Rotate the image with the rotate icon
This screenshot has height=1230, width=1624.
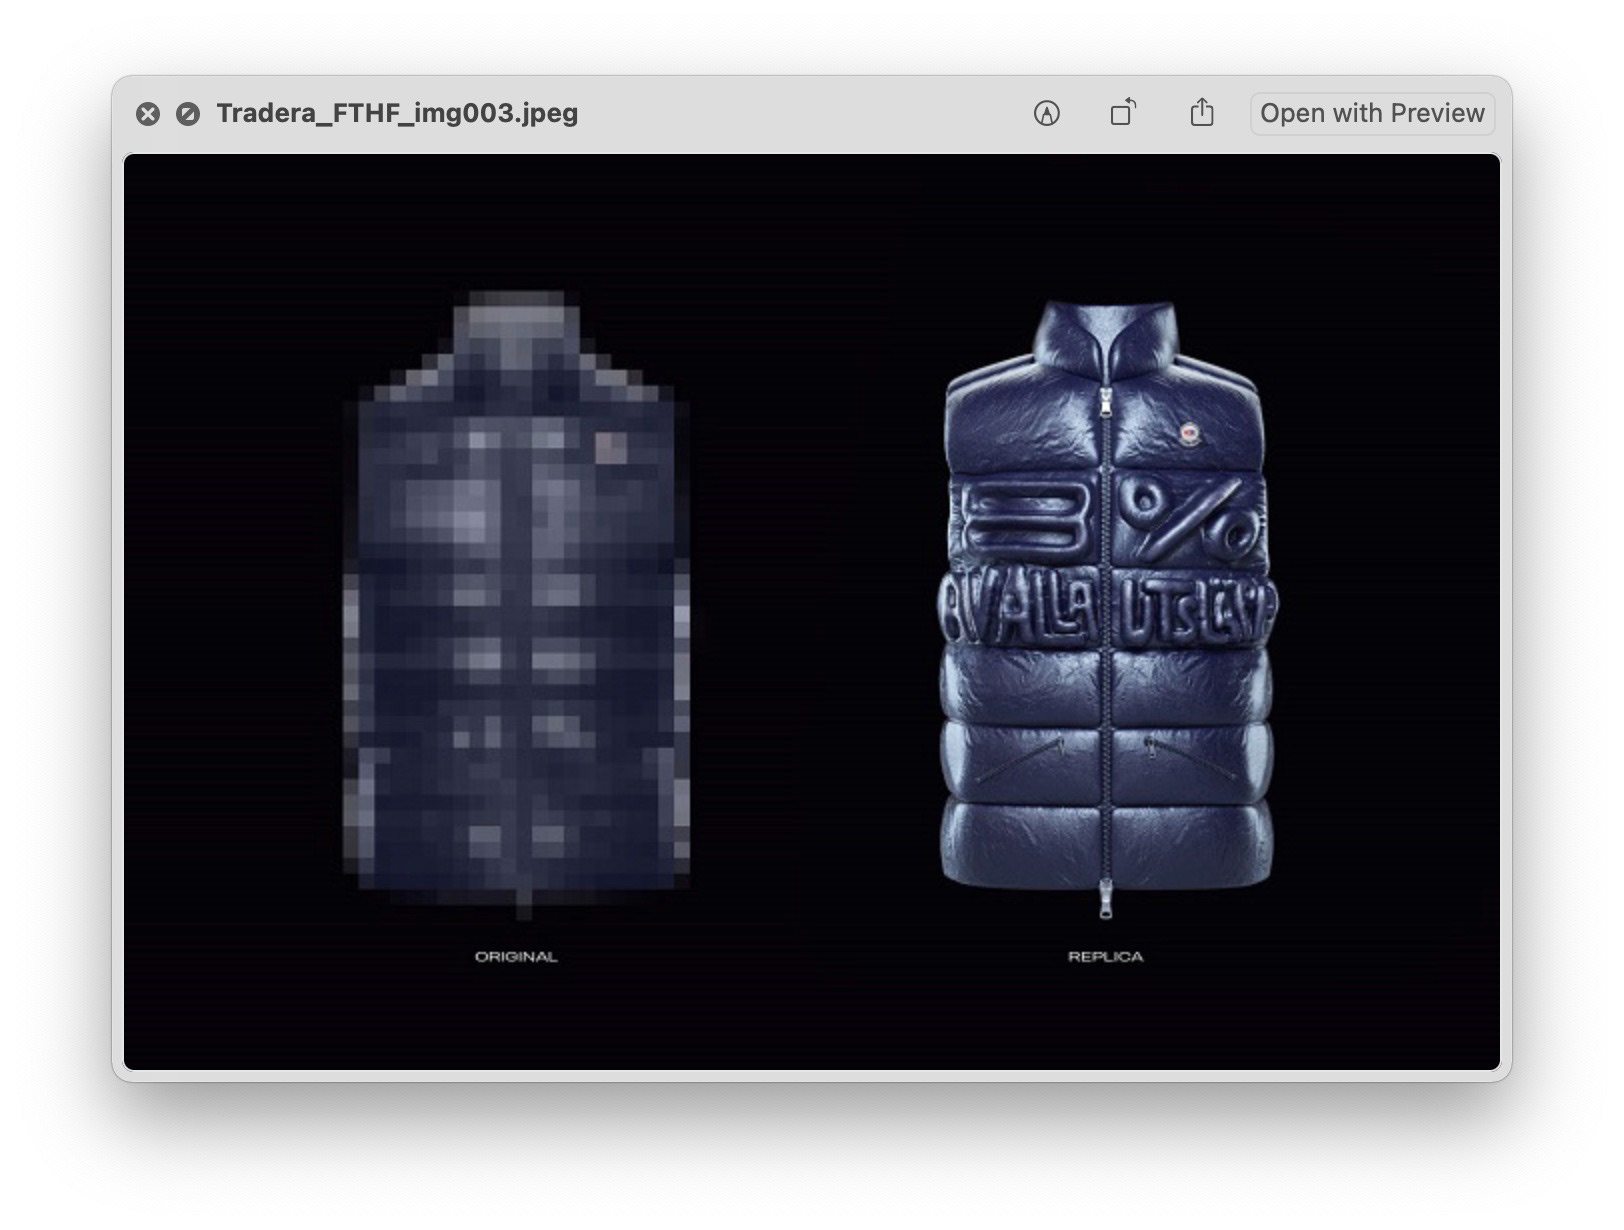1124,112
